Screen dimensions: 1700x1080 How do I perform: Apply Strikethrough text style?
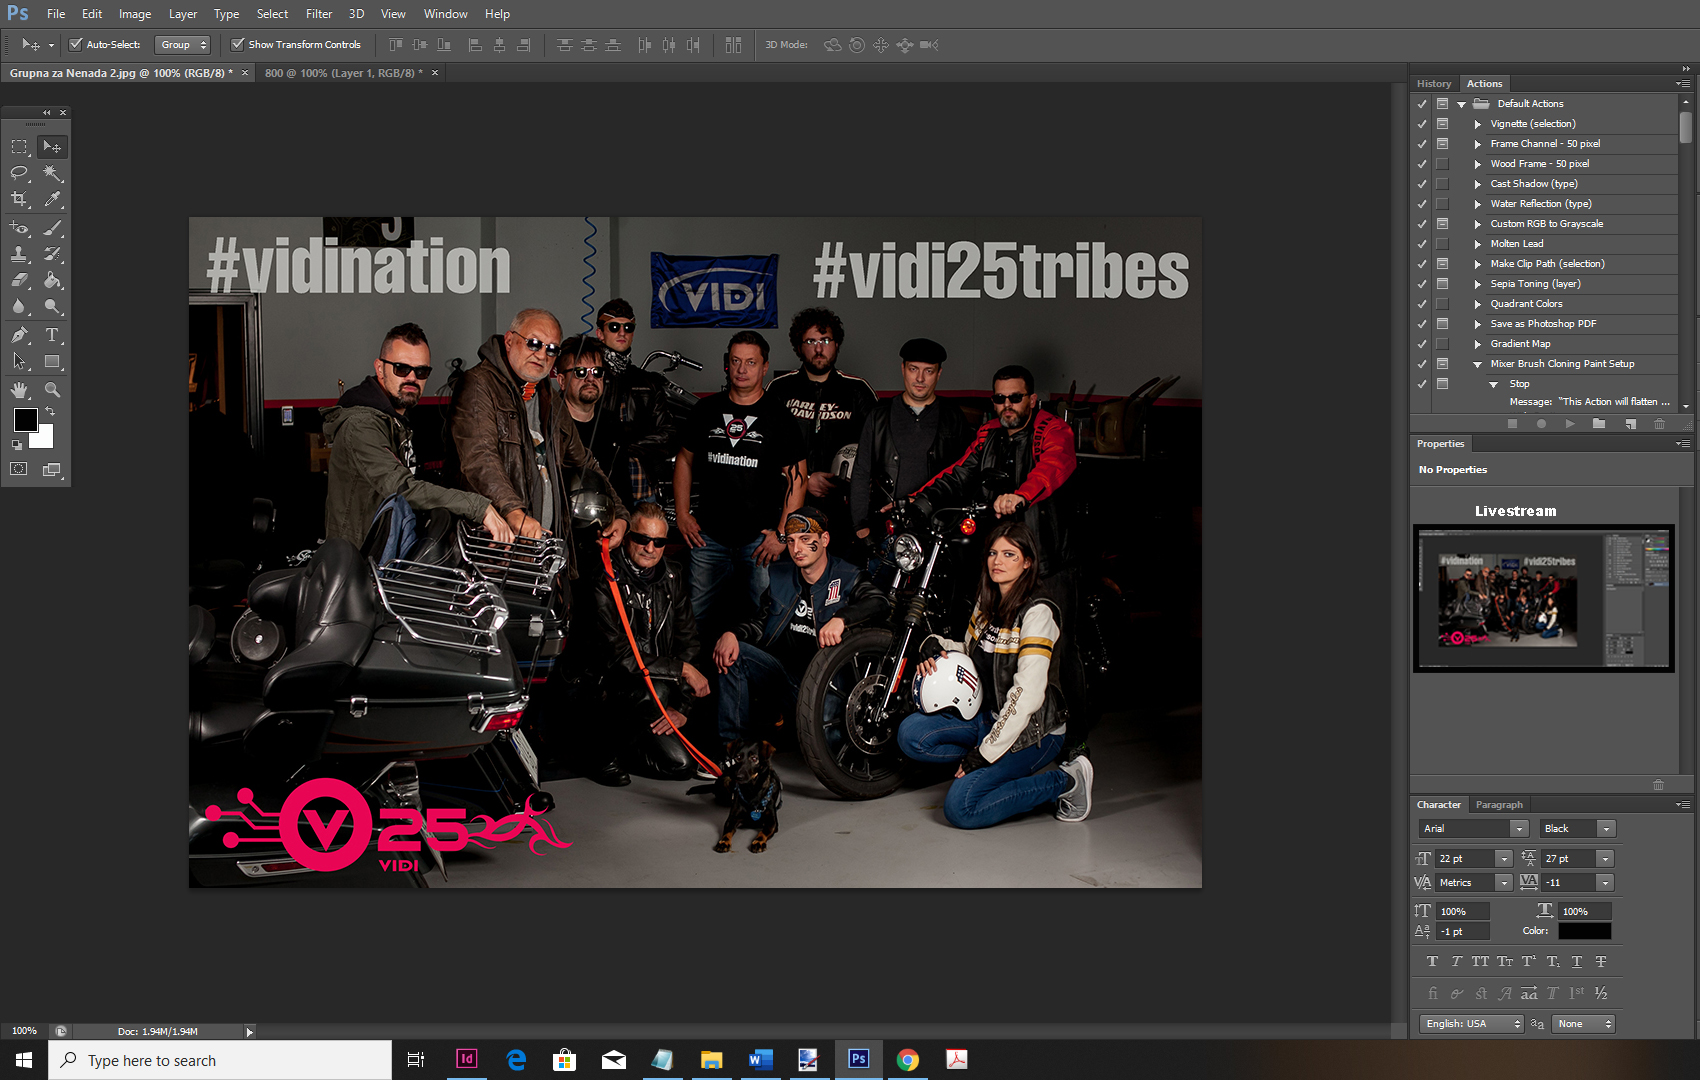(x=1601, y=961)
